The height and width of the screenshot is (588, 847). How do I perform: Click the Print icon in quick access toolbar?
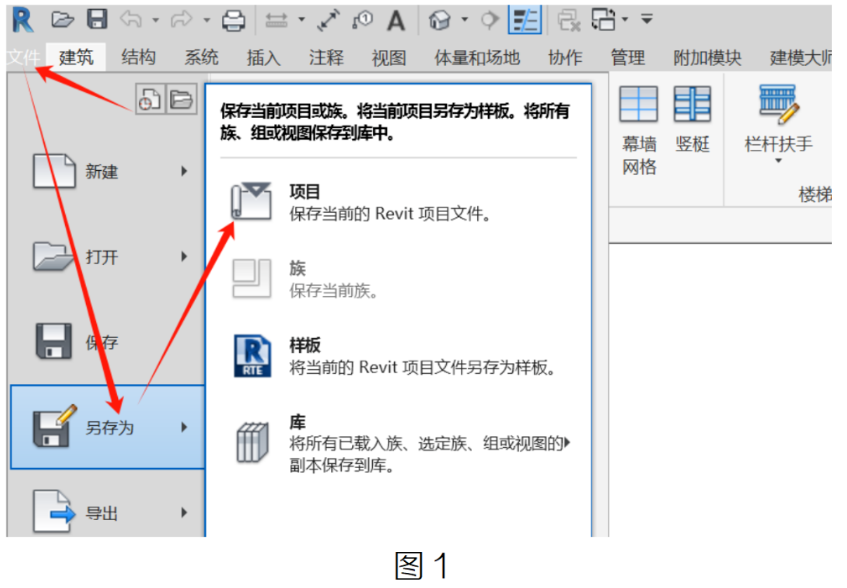pyautogui.click(x=233, y=21)
